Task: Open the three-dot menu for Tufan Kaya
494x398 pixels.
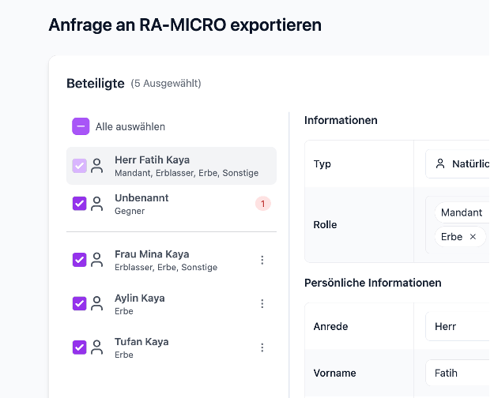Action: click(262, 347)
